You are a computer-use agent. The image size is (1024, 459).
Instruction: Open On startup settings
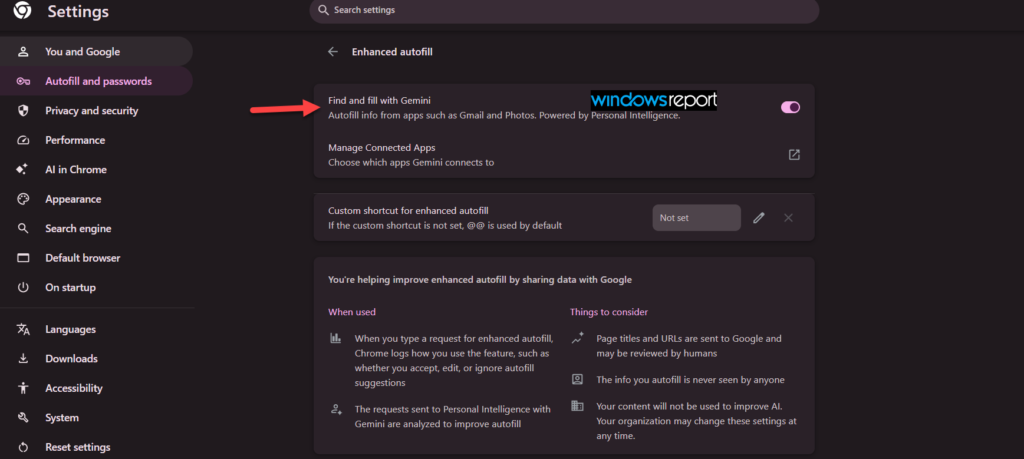[96, 287]
